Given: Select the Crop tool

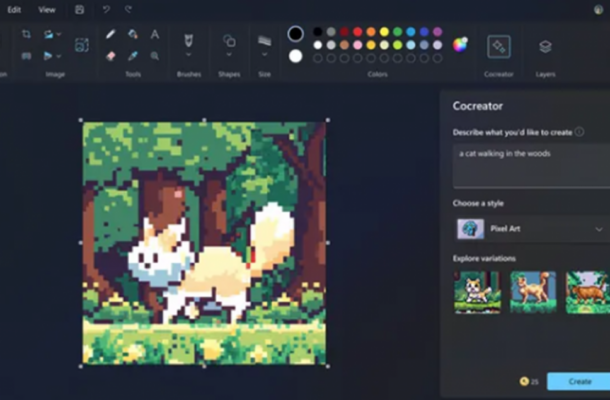Looking at the screenshot, I should (x=26, y=34).
